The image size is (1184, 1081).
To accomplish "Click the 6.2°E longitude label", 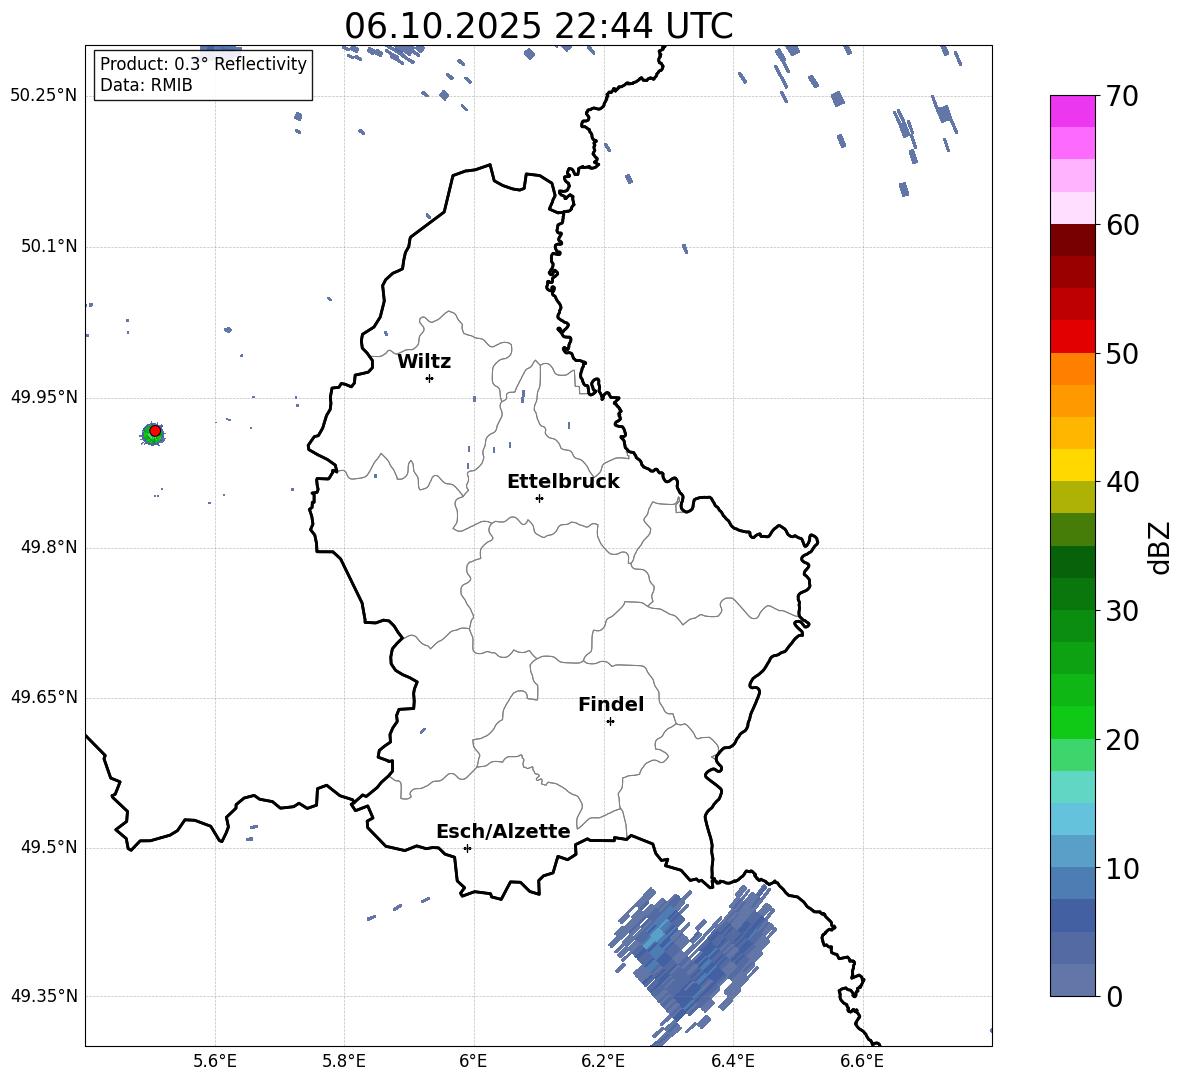I will pos(603,1061).
